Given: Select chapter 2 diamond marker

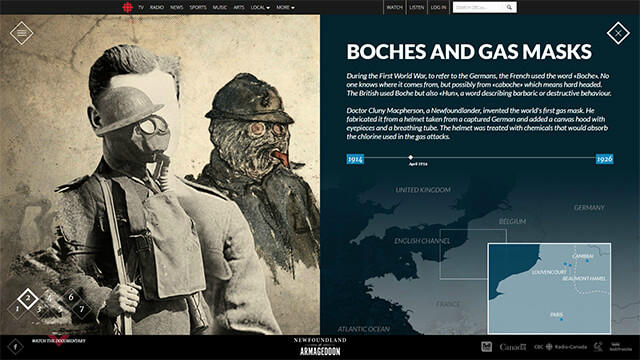Looking at the screenshot, I should [x=28, y=298].
